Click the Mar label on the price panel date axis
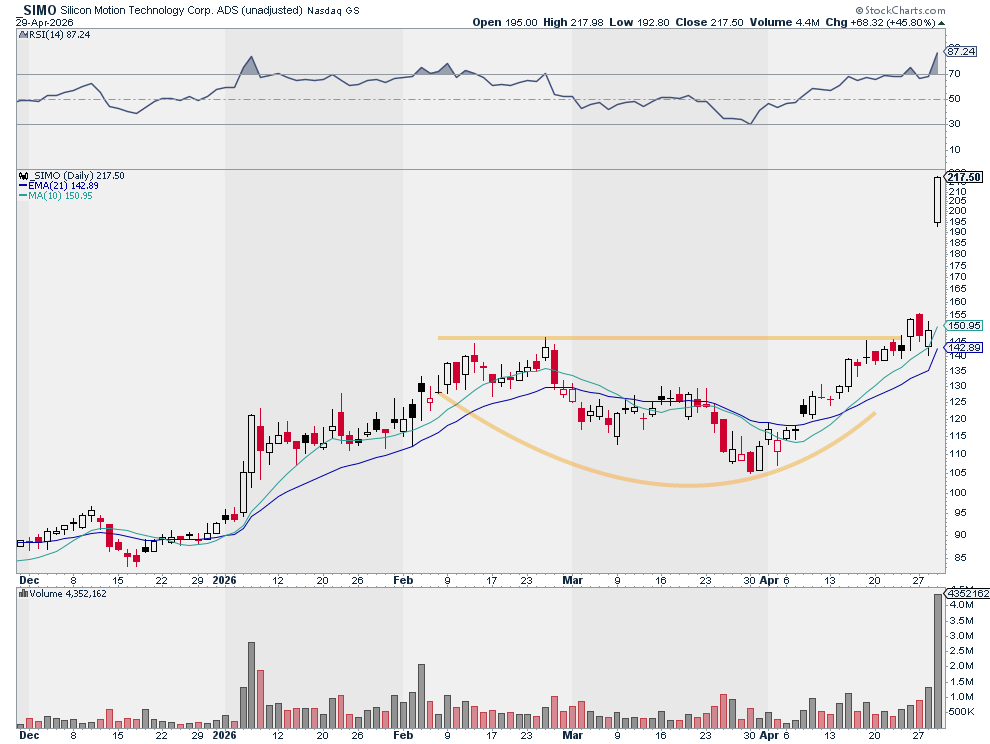Image resolution: width=990 pixels, height=744 pixels. pyautogui.click(x=572, y=580)
